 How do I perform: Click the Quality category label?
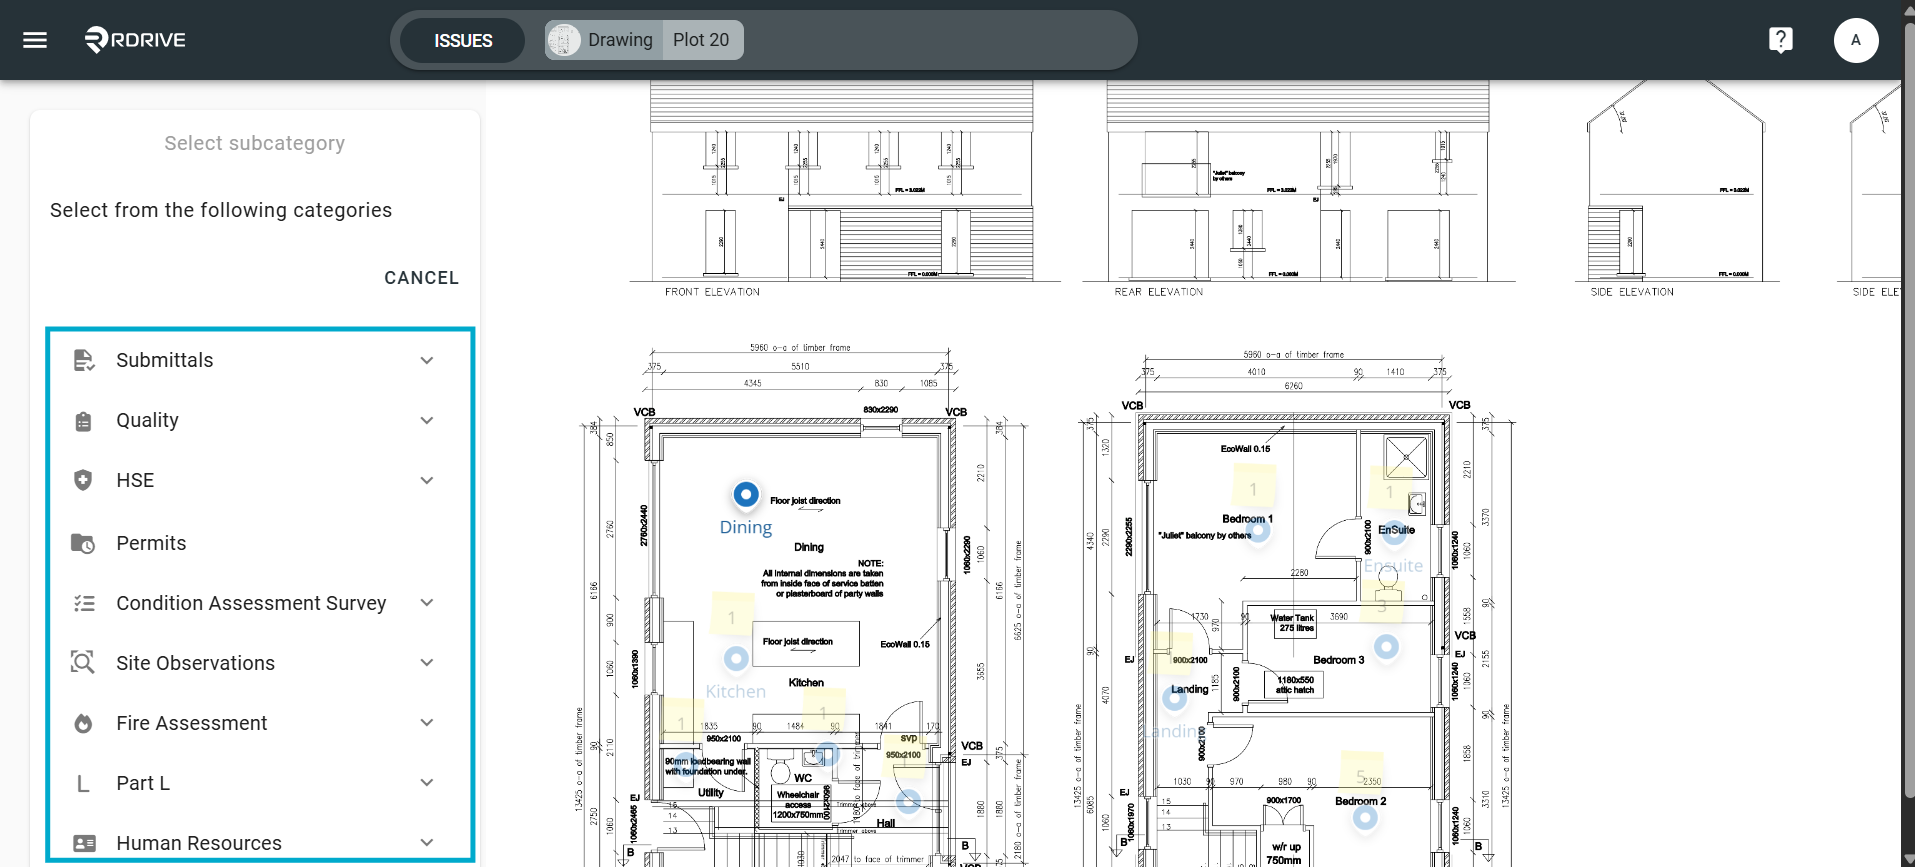(x=148, y=420)
